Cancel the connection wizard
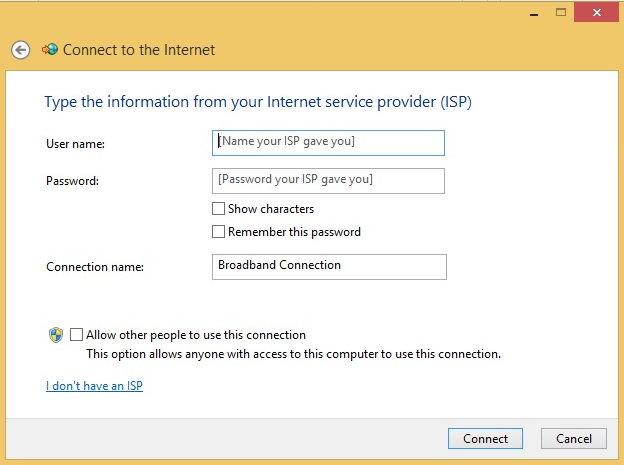Viewport: 624px width, 465px height. (x=573, y=438)
